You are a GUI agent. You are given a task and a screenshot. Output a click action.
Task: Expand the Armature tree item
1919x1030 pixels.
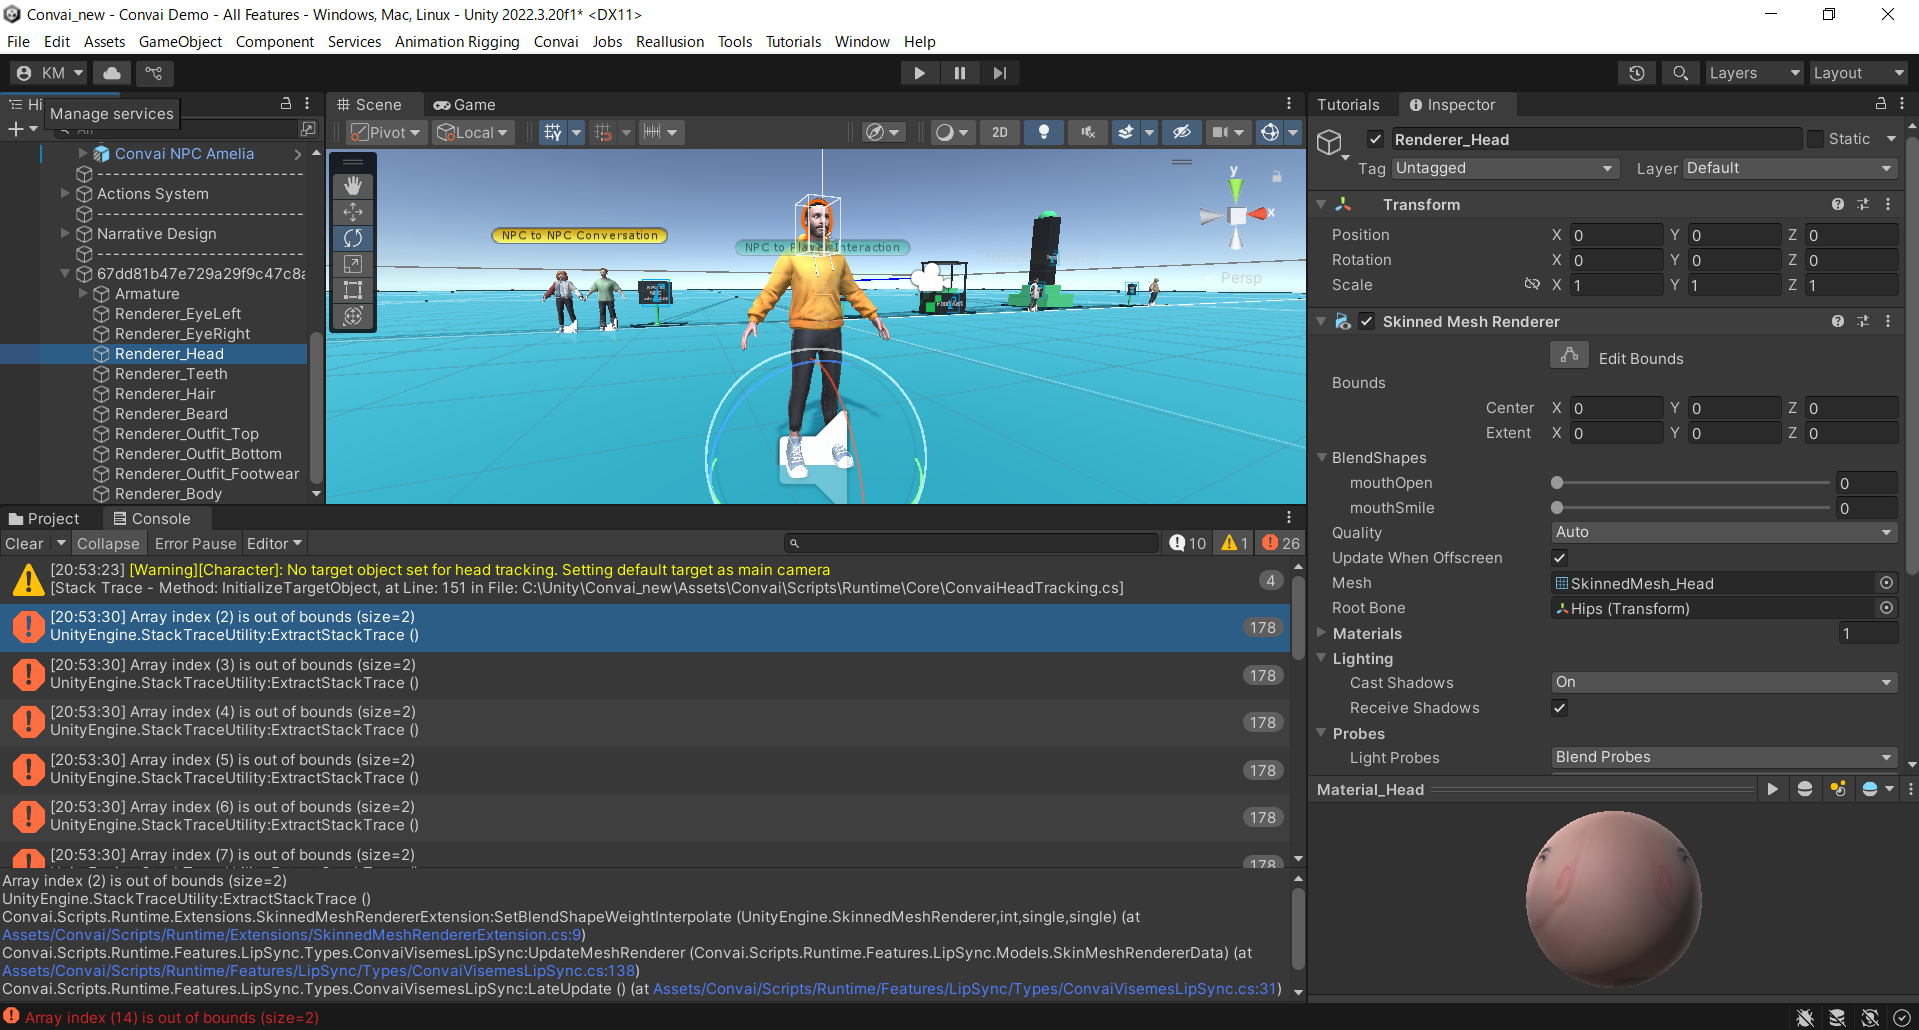(x=84, y=294)
